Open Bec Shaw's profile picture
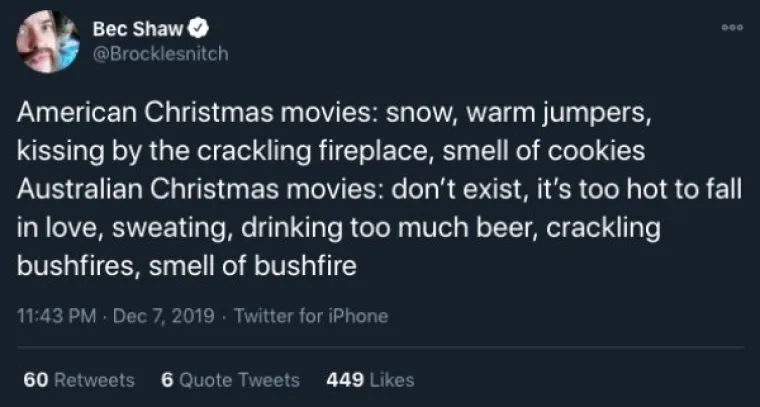760x407 pixels. coord(47,42)
